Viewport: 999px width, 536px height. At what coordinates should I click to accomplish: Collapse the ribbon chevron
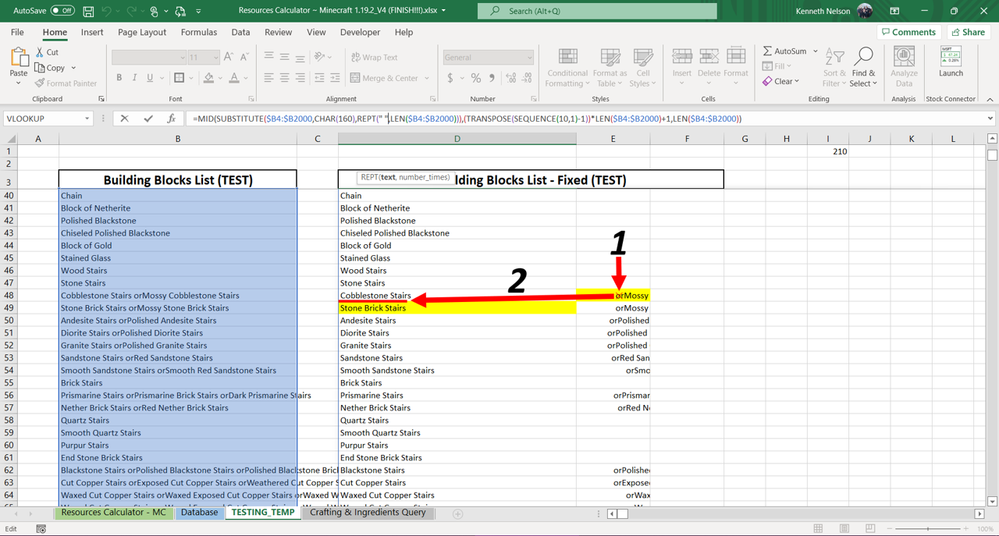990,99
